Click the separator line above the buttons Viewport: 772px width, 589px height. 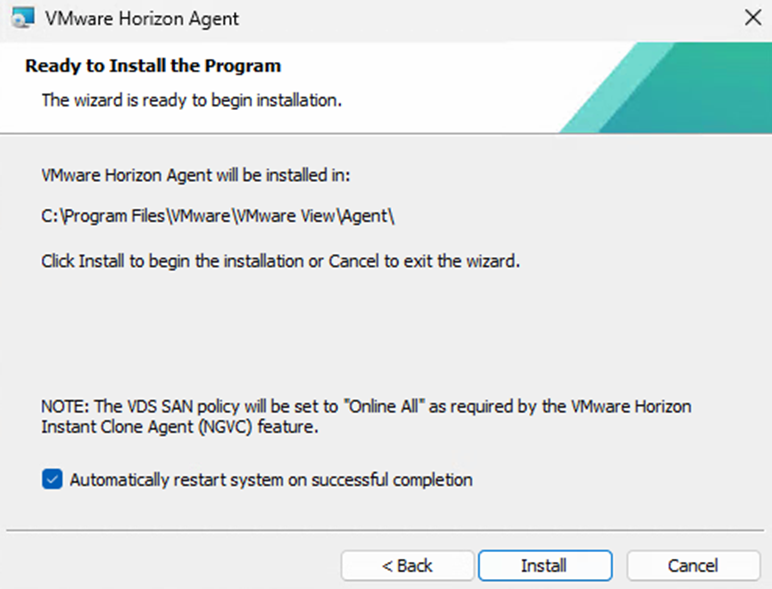click(x=385, y=529)
